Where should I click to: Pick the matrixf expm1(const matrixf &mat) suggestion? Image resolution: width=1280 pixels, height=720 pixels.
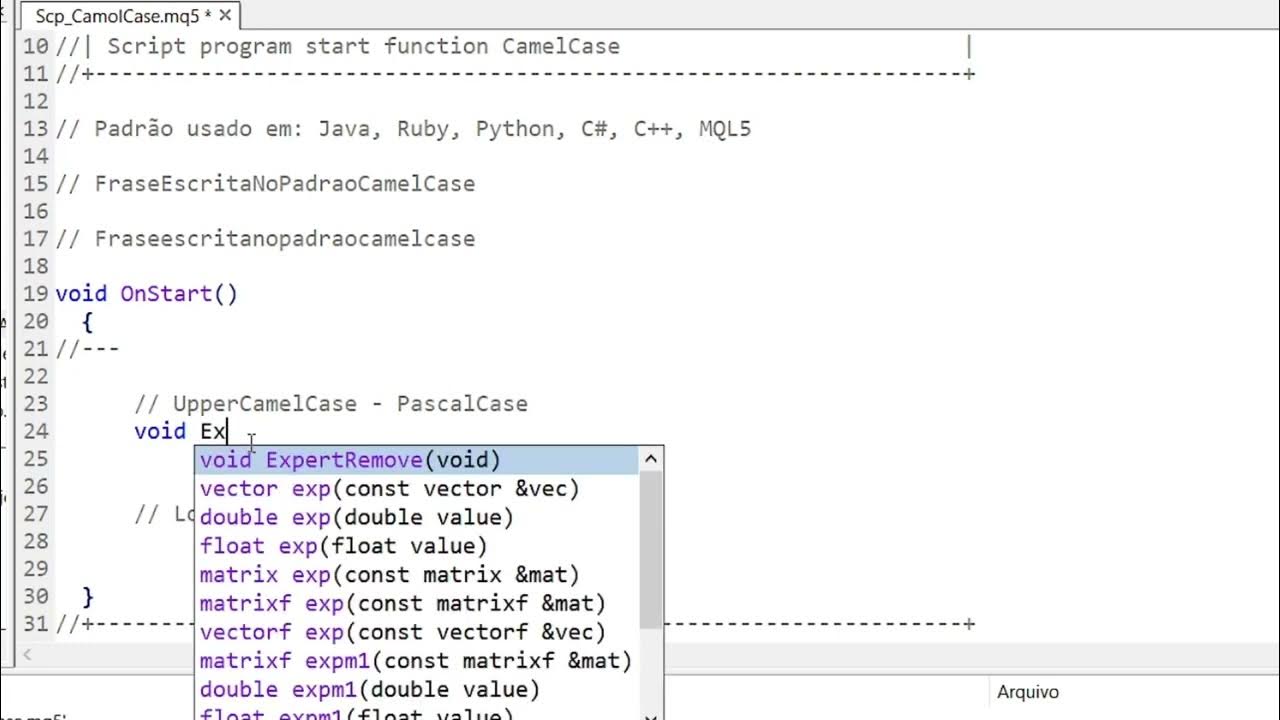(415, 661)
